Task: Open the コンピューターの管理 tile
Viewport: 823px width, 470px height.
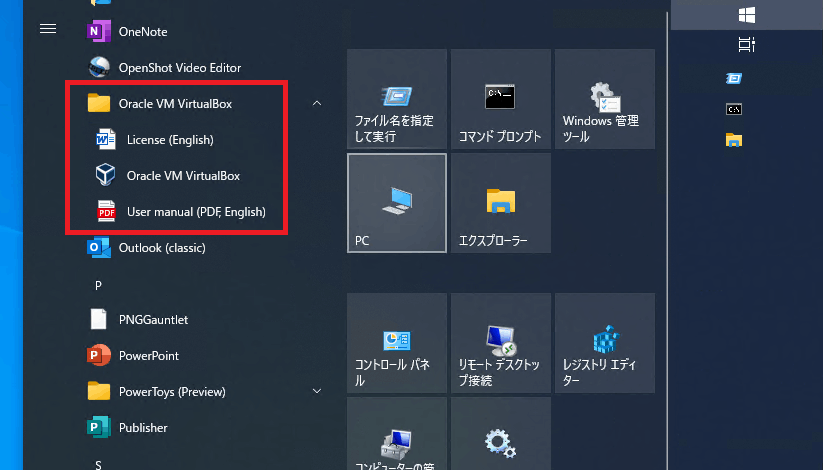Action: point(397,434)
